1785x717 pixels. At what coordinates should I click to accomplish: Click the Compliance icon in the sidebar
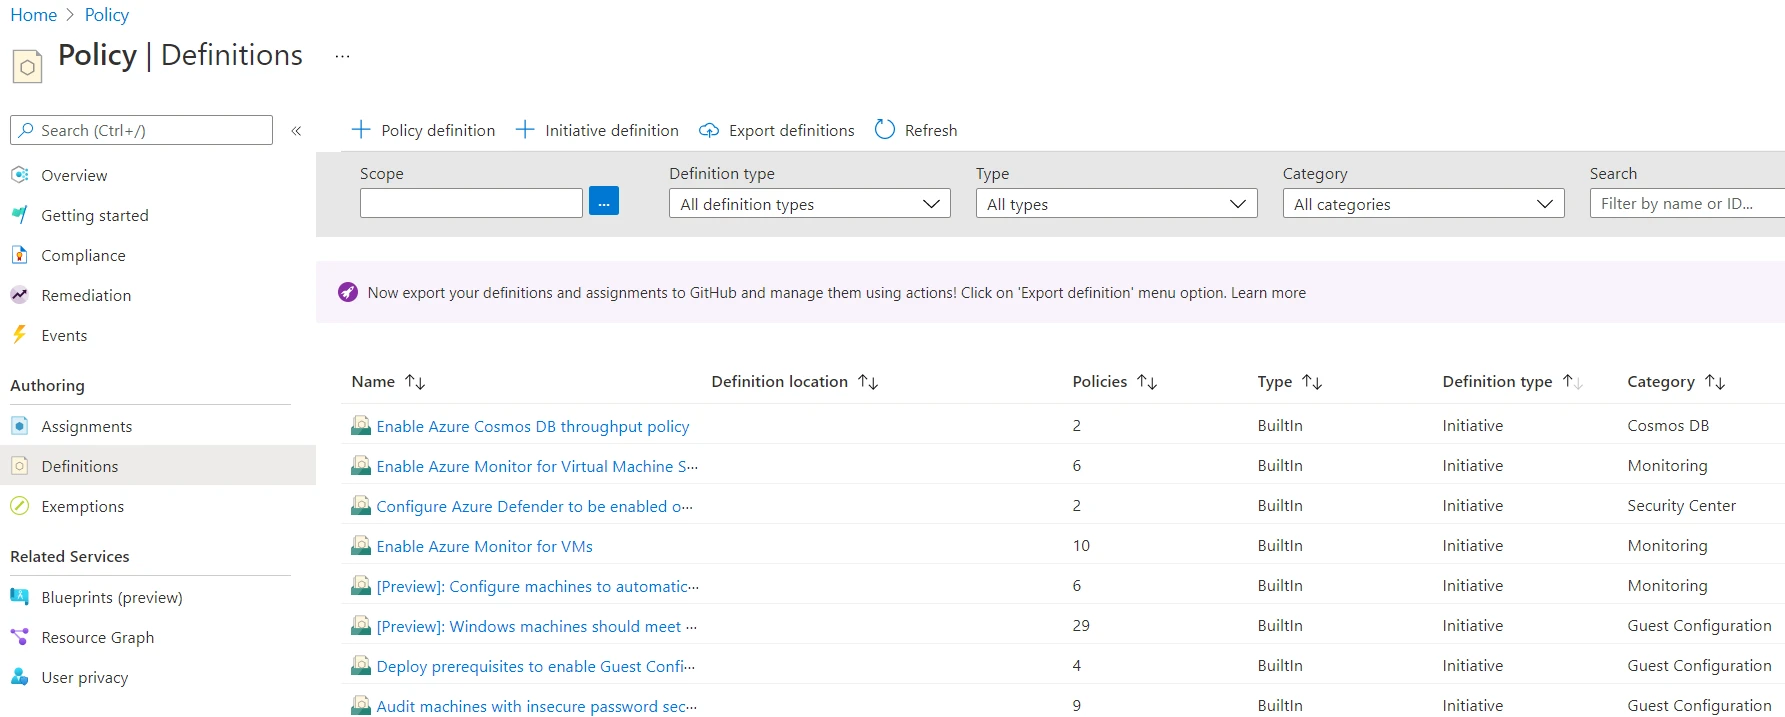tap(19, 255)
